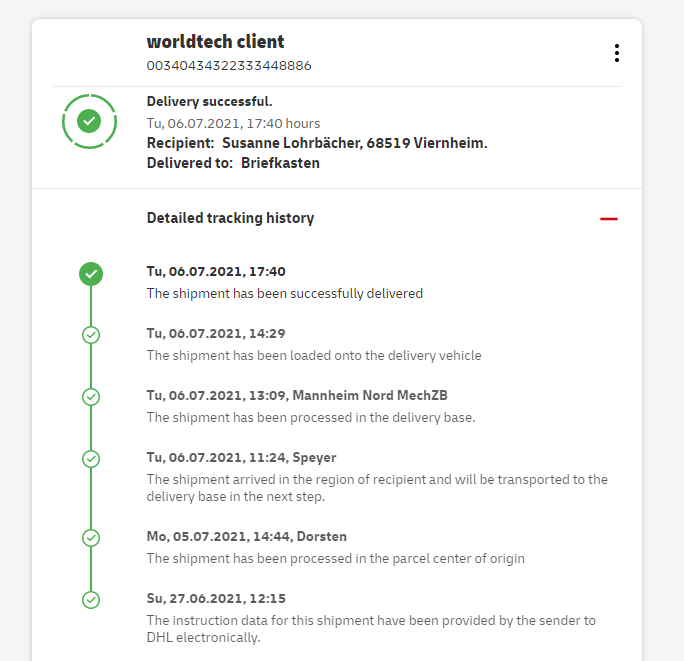Viewport: 684px width, 661px height.
Task: Click the processed in delivery base entry
Action: (x=311, y=418)
